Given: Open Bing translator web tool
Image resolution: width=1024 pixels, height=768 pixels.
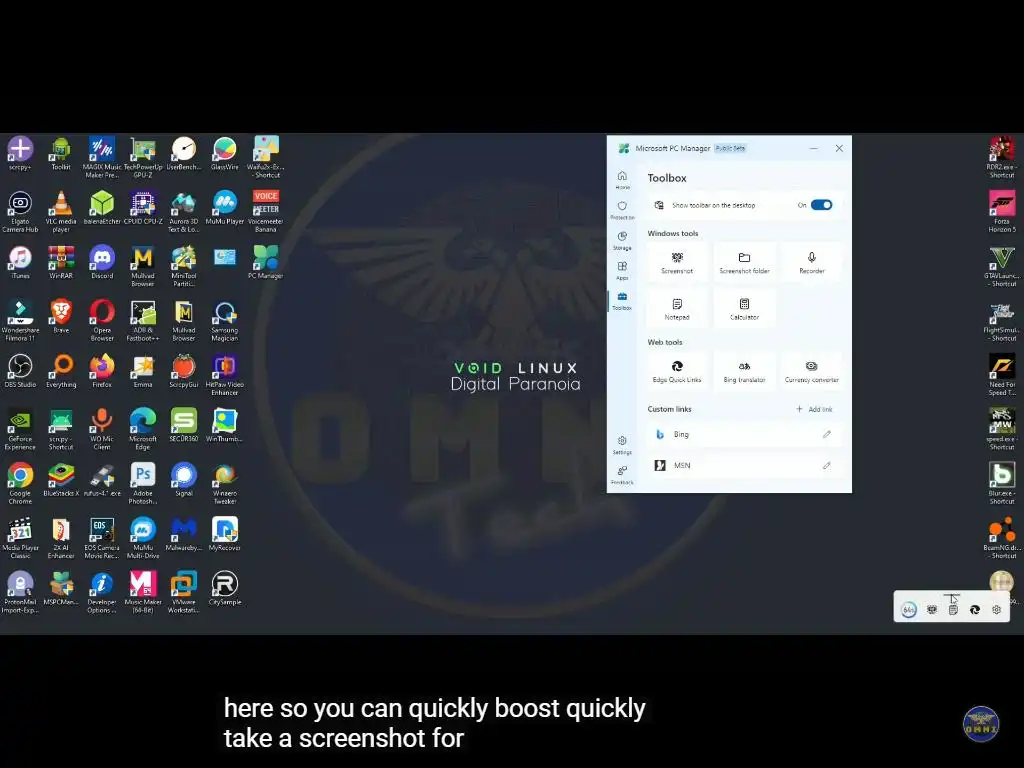Looking at the screenshot, I should tap(744, 372).
